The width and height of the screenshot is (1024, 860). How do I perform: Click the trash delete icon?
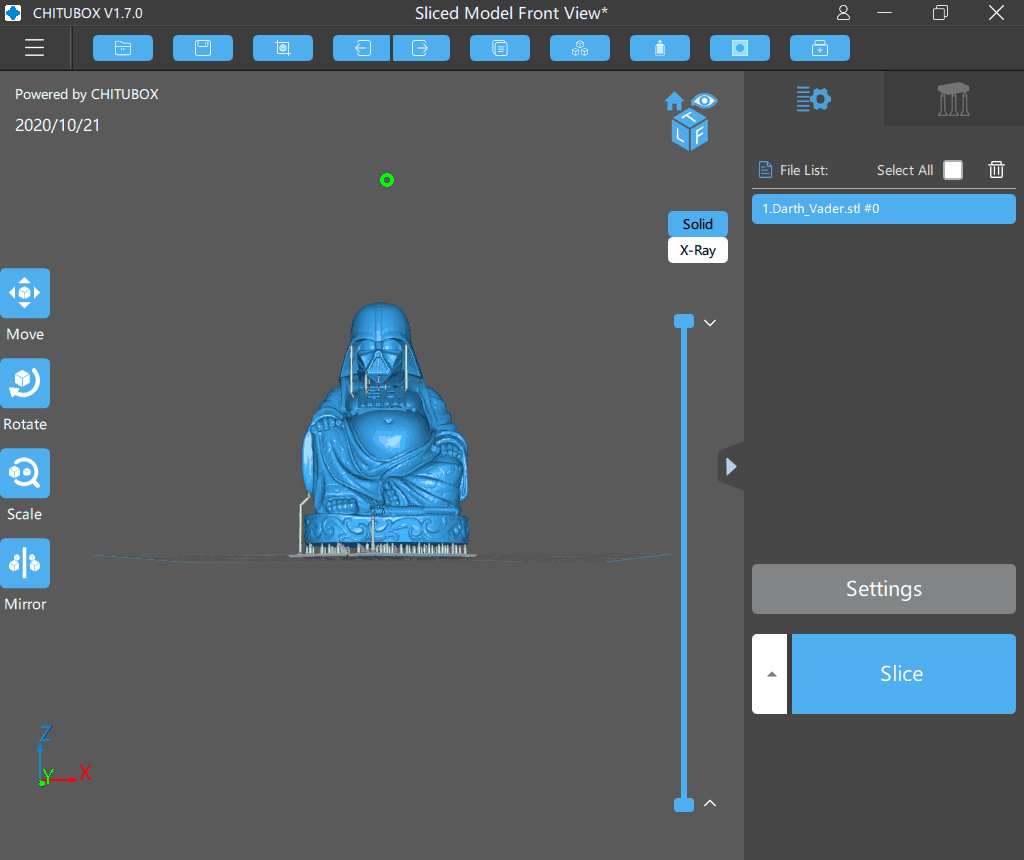click(996, 170)
